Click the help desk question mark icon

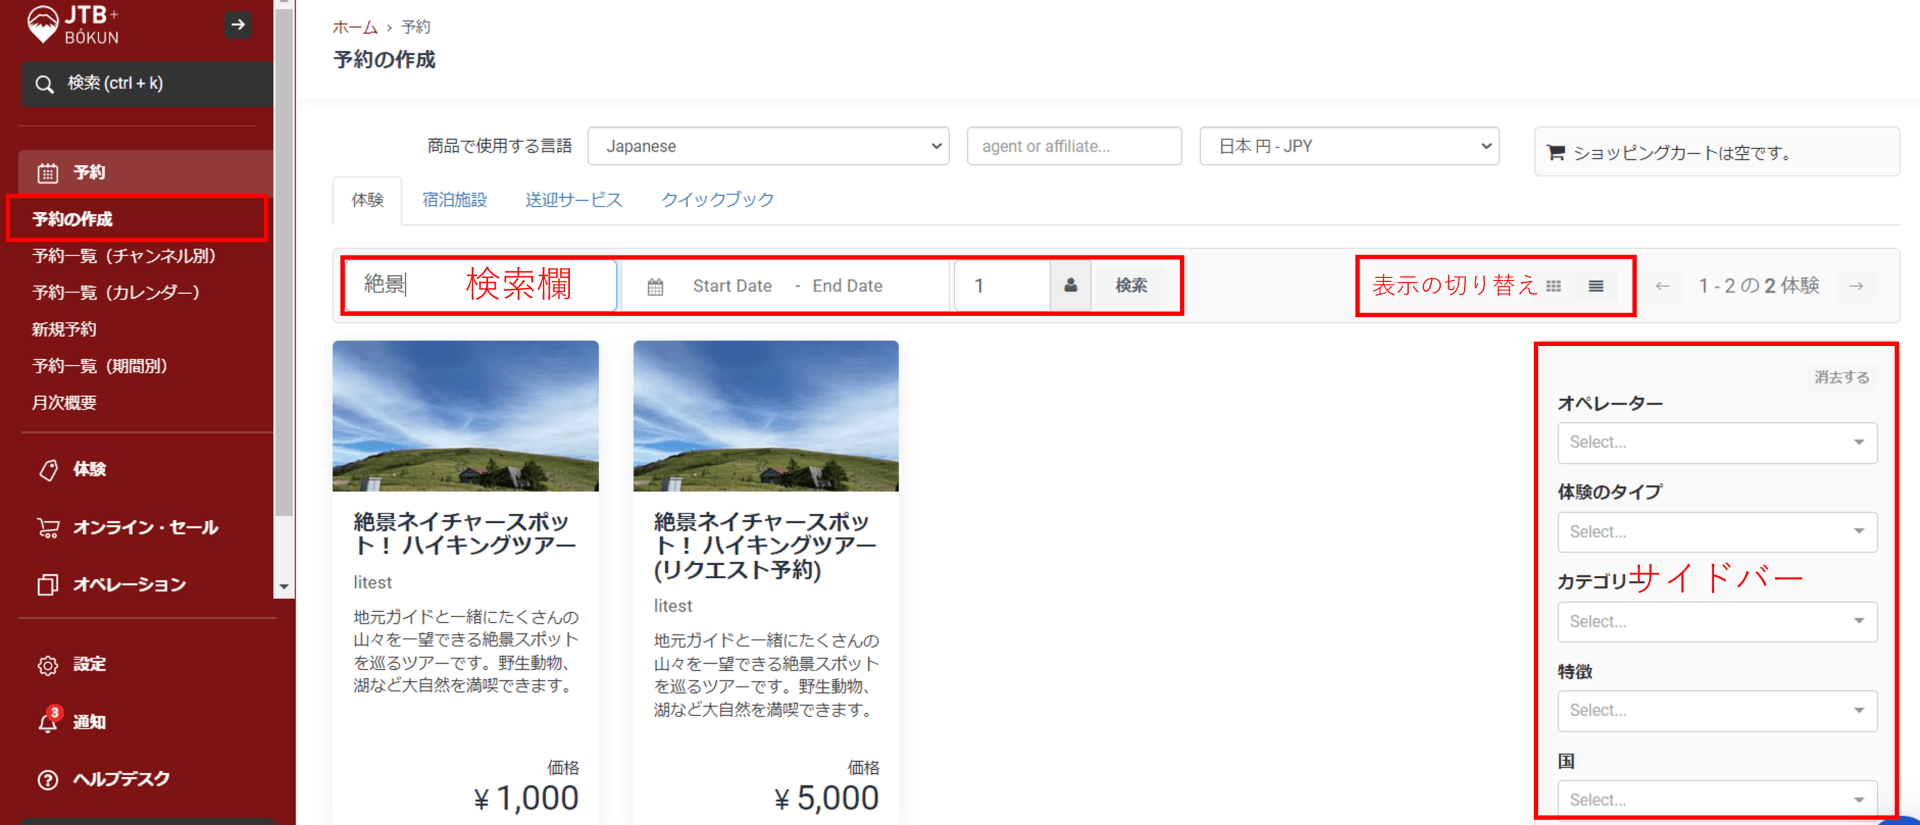coord(47,779)
